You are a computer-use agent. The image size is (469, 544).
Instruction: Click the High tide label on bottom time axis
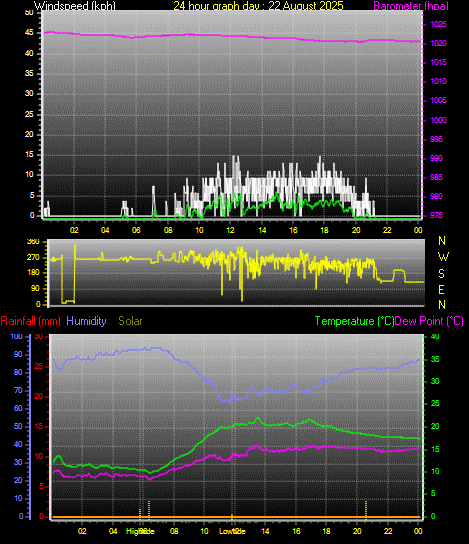[x=140, y=531]
